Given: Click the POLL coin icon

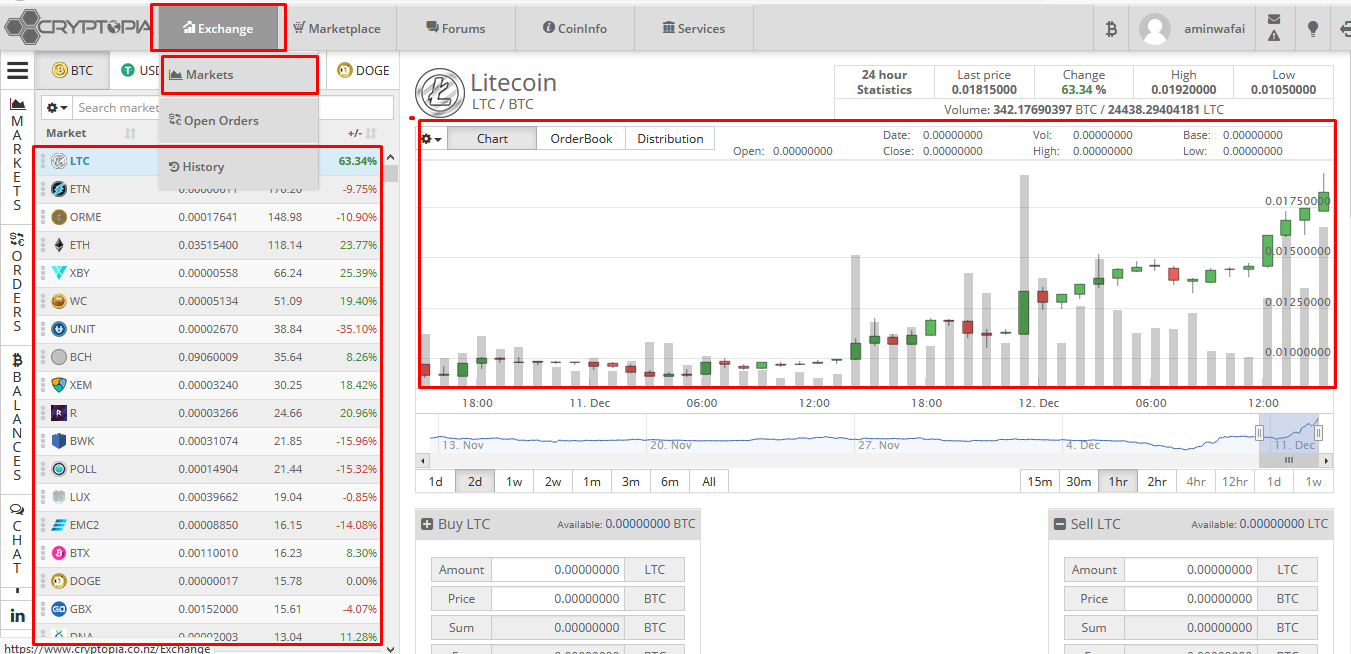Looking at the screenshot, I should [58, 469].
